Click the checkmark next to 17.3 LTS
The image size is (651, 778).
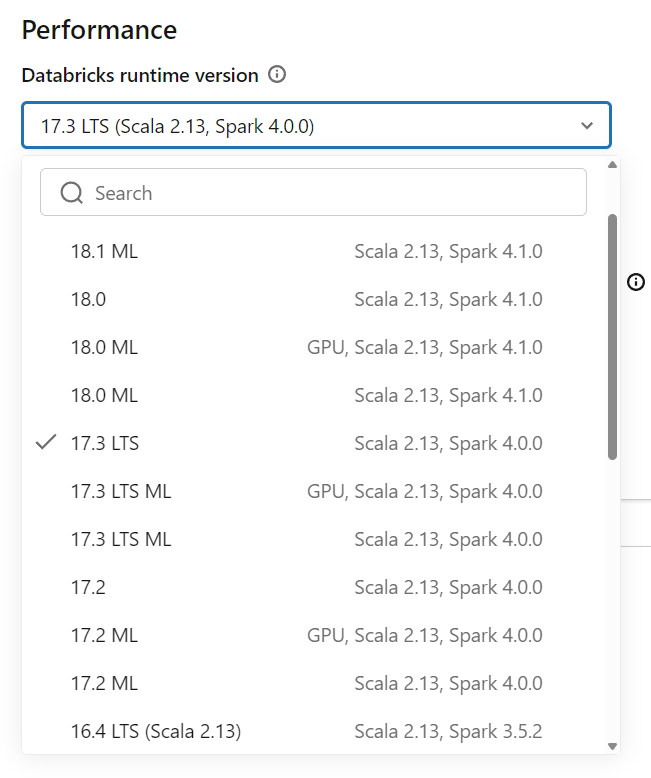[x=45, y=443]
